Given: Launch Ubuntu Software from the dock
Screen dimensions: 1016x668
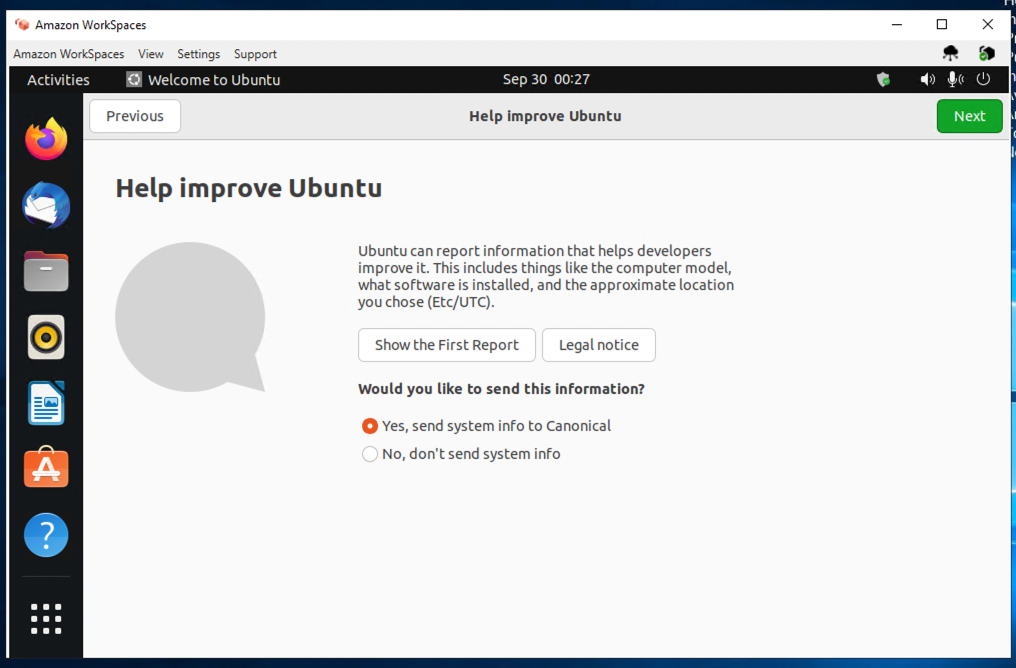Looking at the screenshot, I should click(x=45, y=467).
